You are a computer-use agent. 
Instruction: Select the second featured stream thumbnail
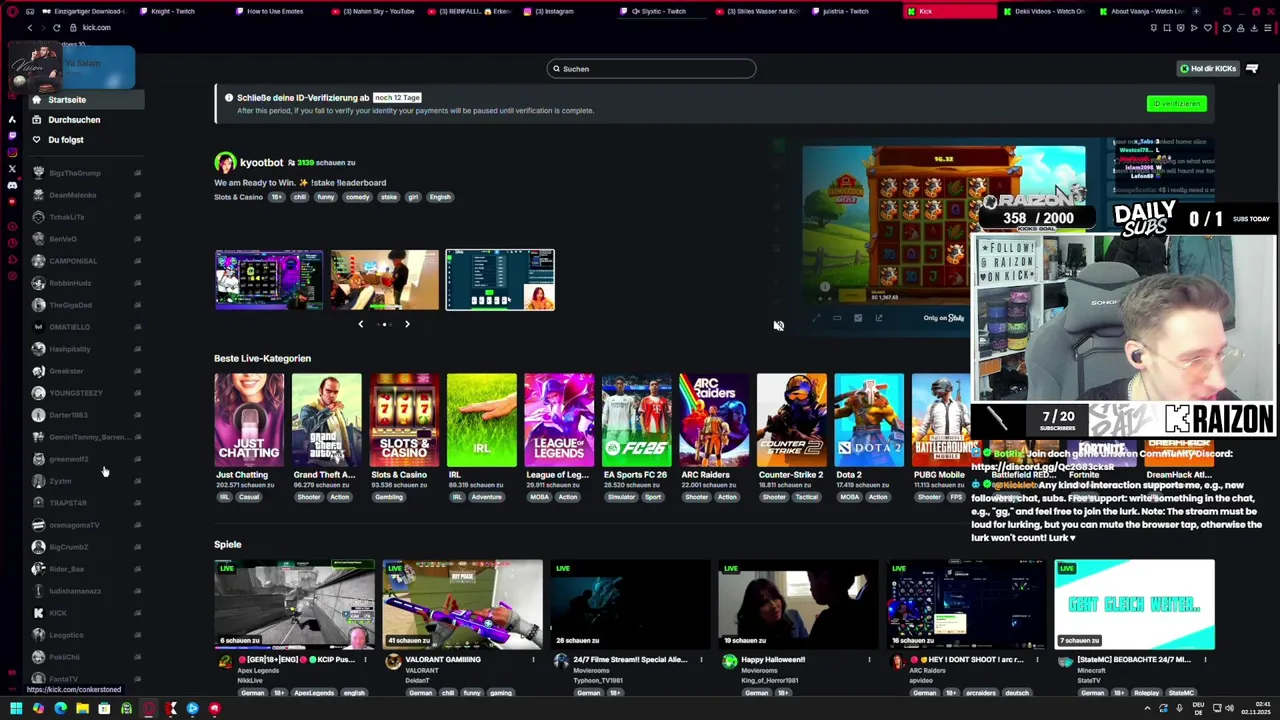click(385, 280)
